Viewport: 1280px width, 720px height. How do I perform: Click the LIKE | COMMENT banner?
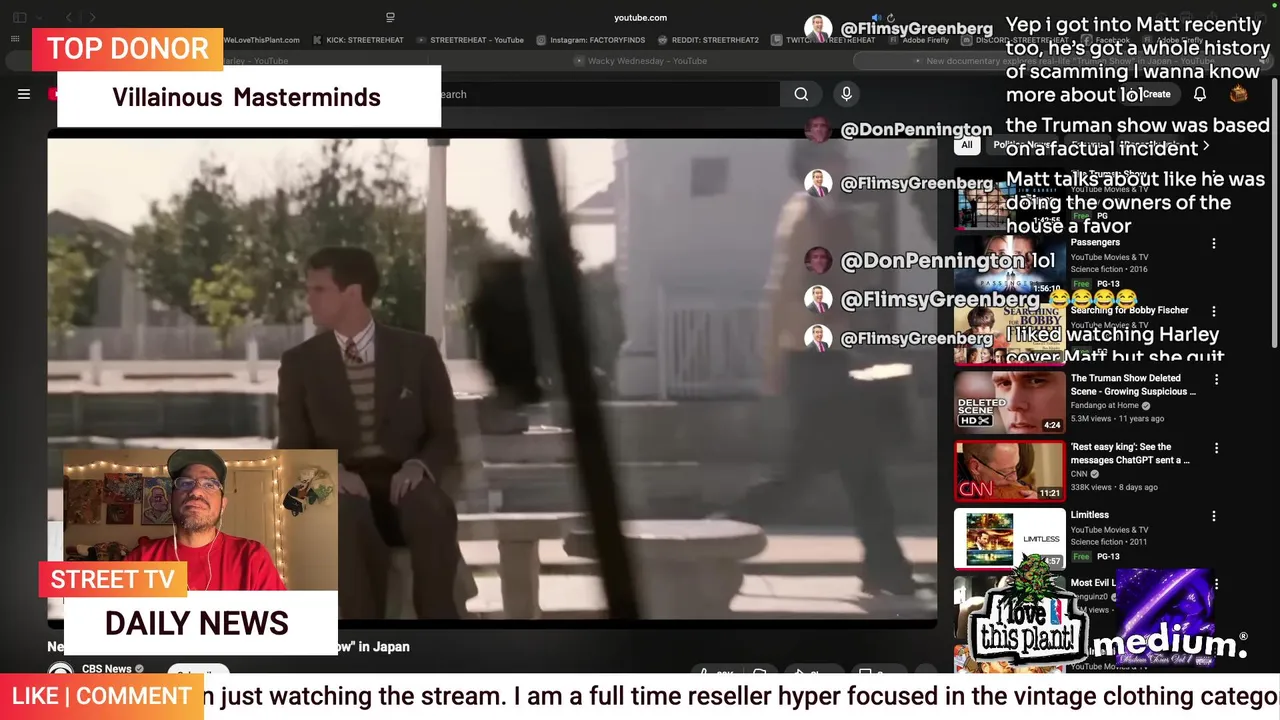click(x=101, y=696)
